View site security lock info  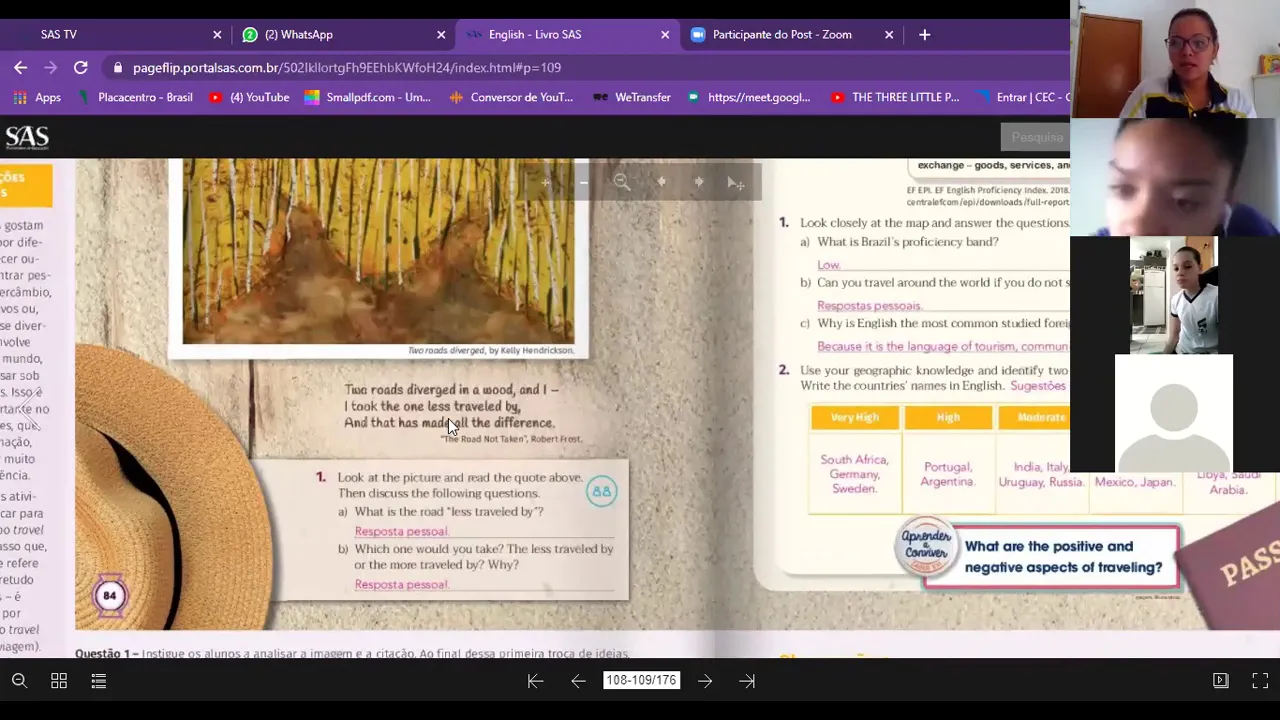[118, 67]
